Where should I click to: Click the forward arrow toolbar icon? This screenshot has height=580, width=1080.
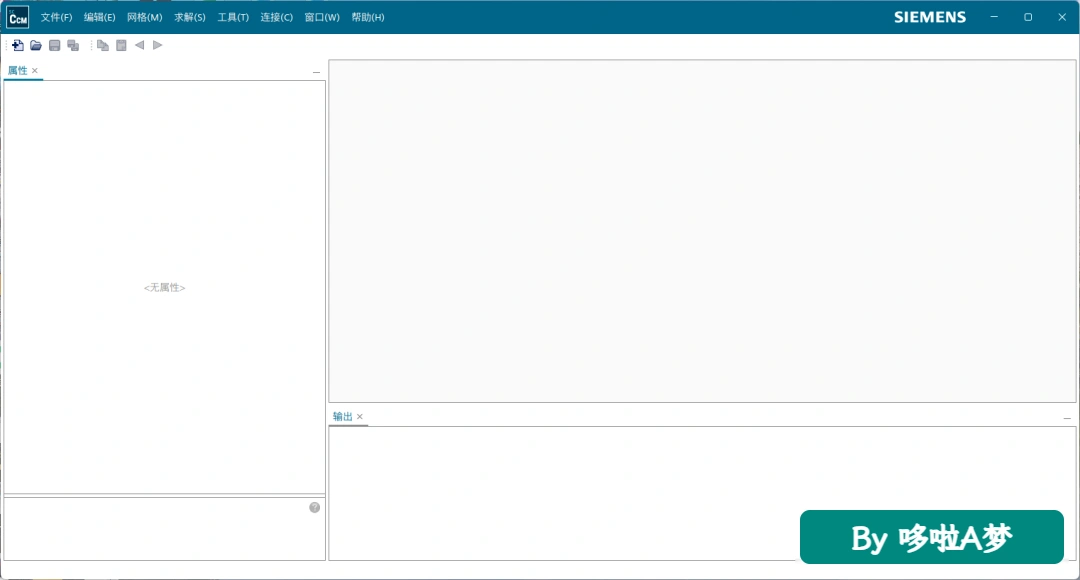[158, 45]
